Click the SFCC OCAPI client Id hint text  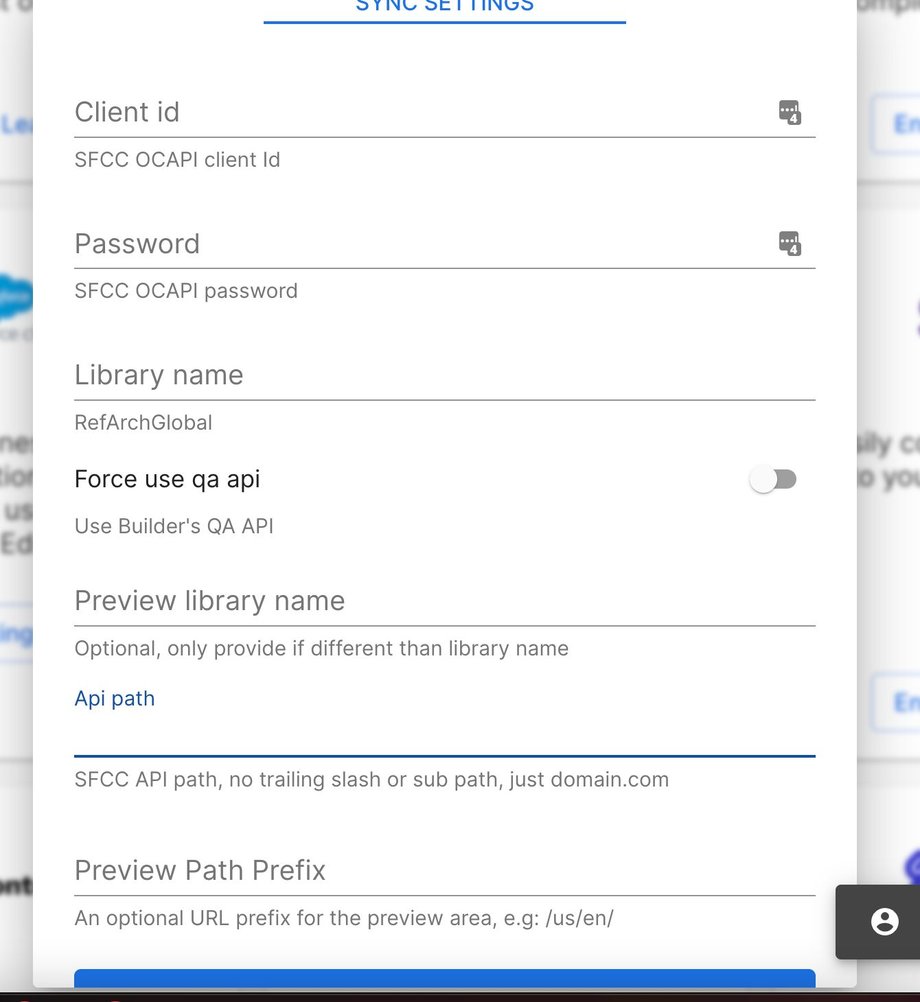[177, 160]
